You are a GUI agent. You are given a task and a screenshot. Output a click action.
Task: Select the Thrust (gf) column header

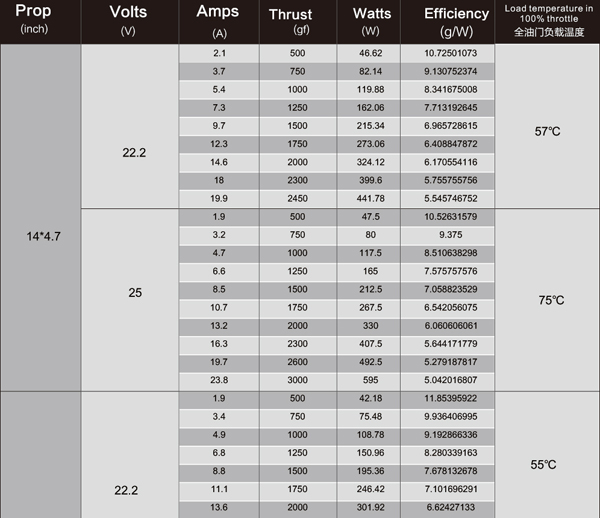(x=297, y=20)
